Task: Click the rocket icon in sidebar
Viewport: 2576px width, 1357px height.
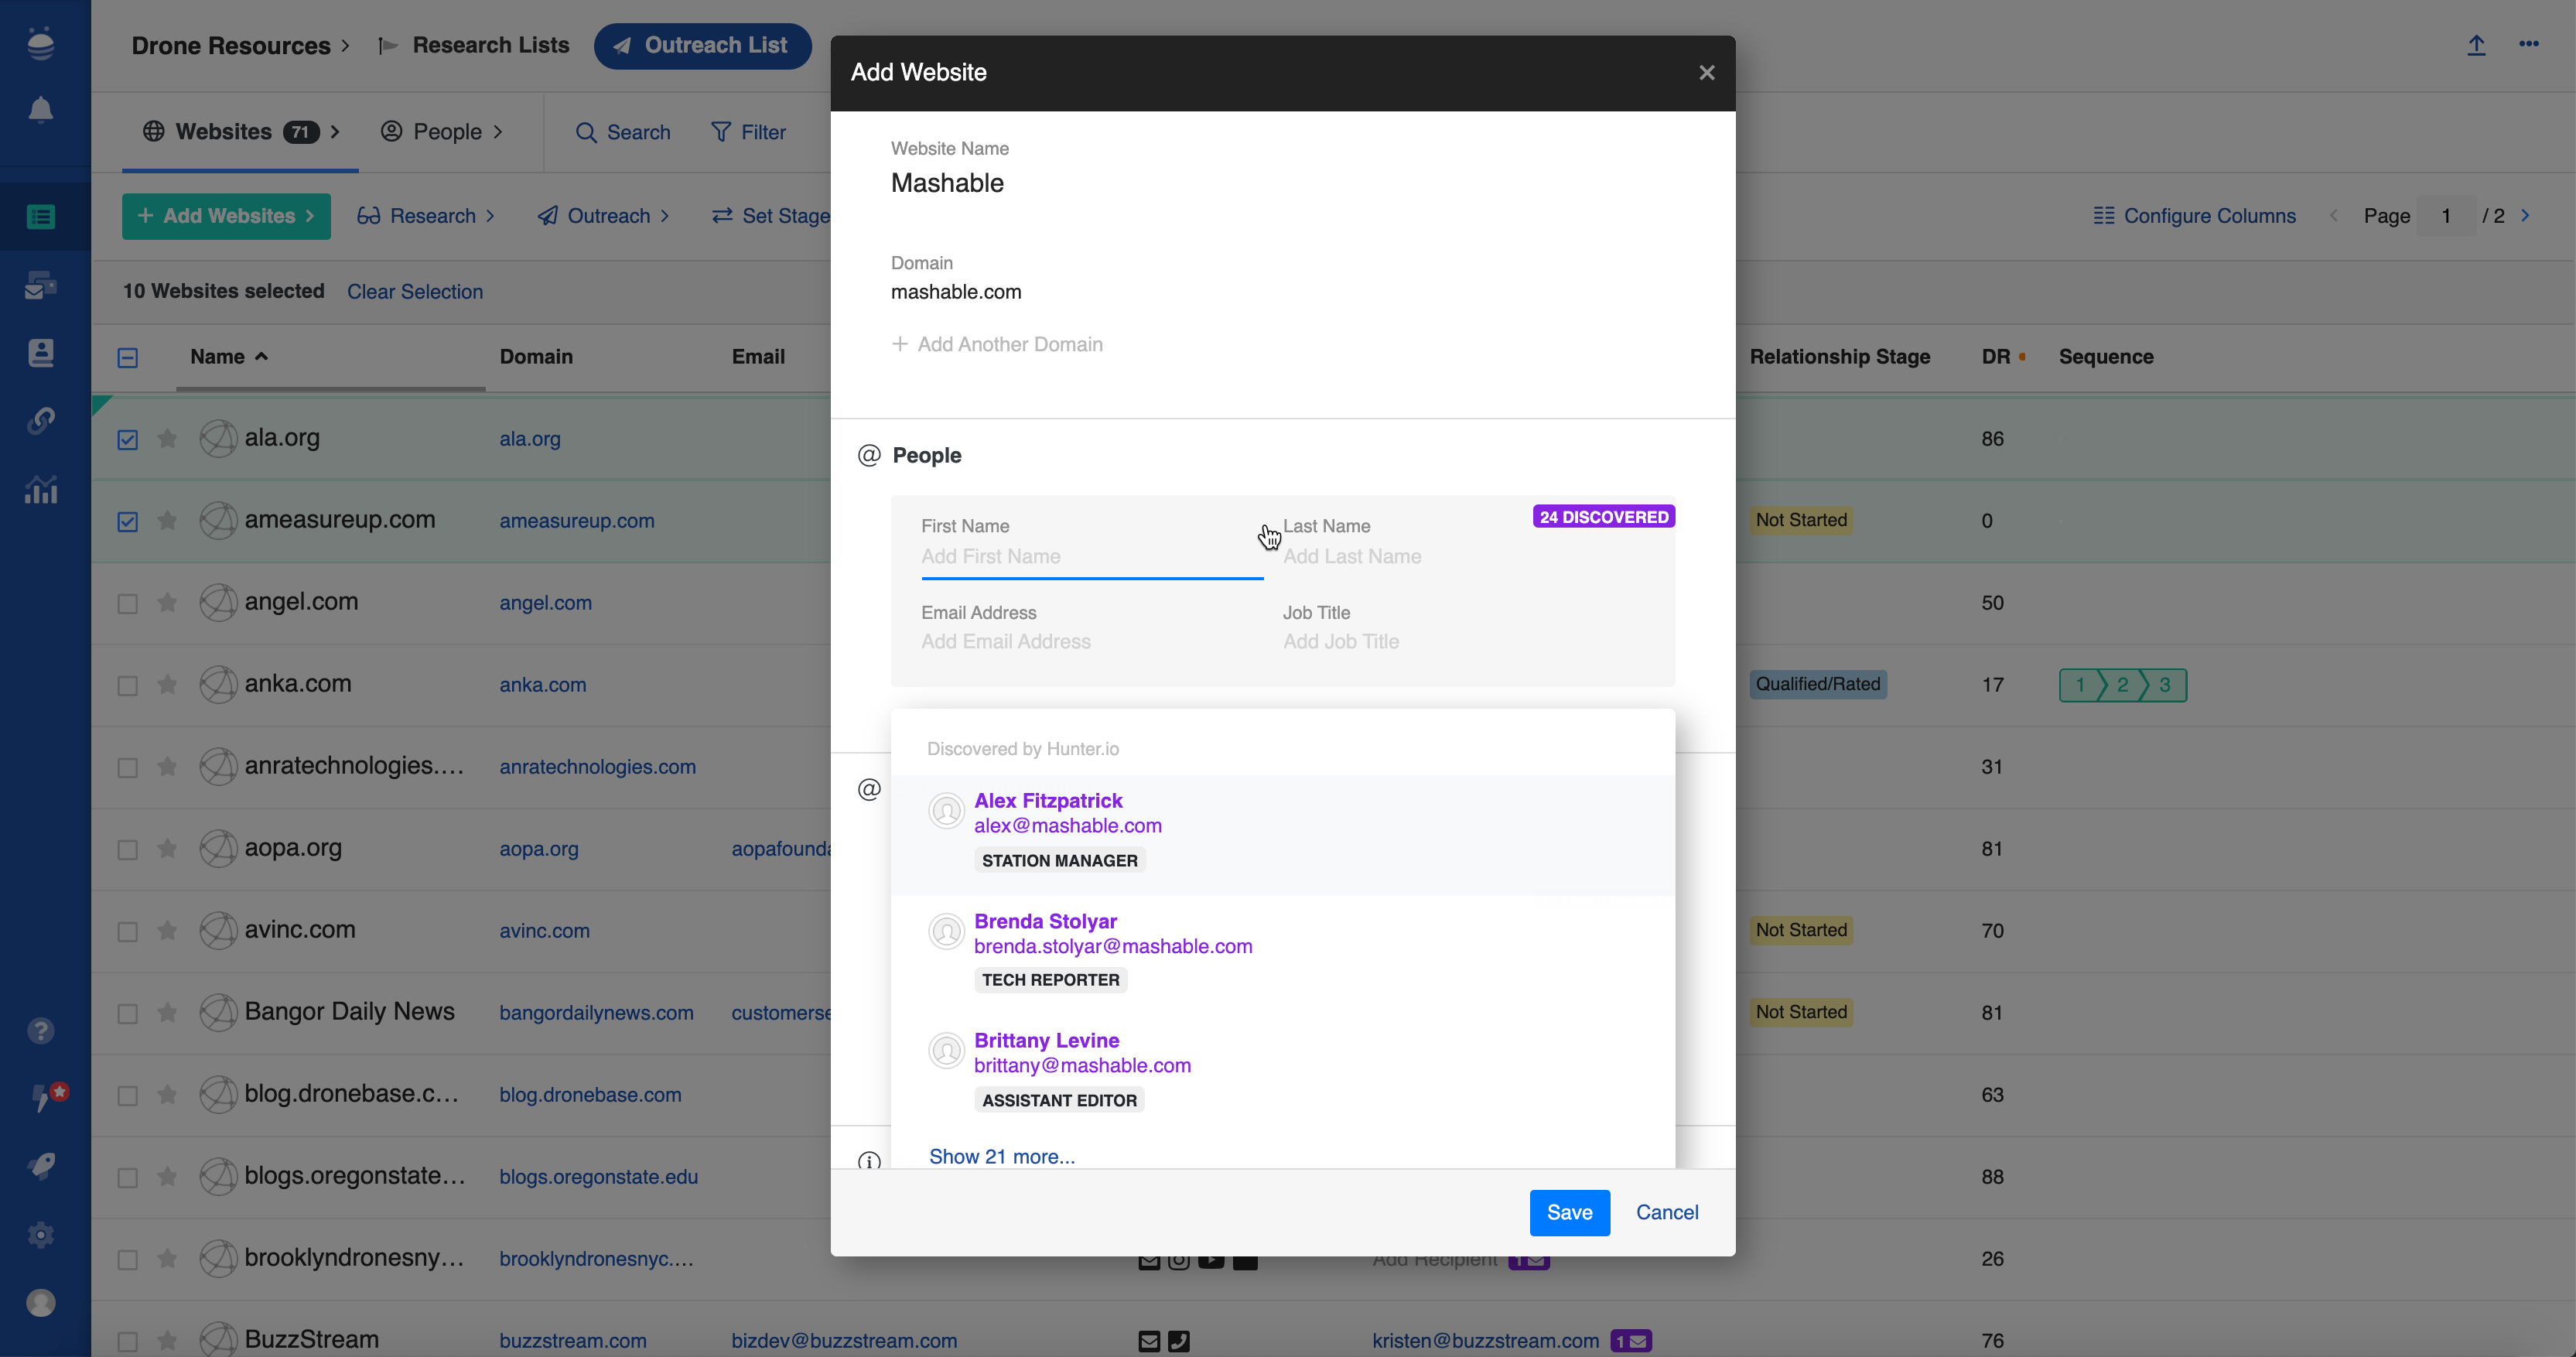Action: [40, 1166]
